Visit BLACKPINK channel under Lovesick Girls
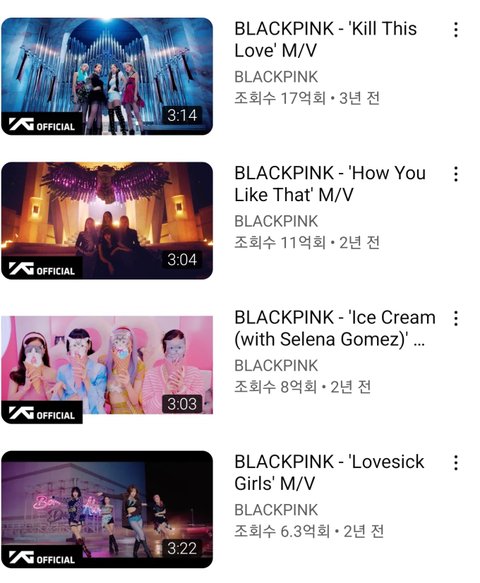Screen dimensions: 480x583 tap(276, 510)
